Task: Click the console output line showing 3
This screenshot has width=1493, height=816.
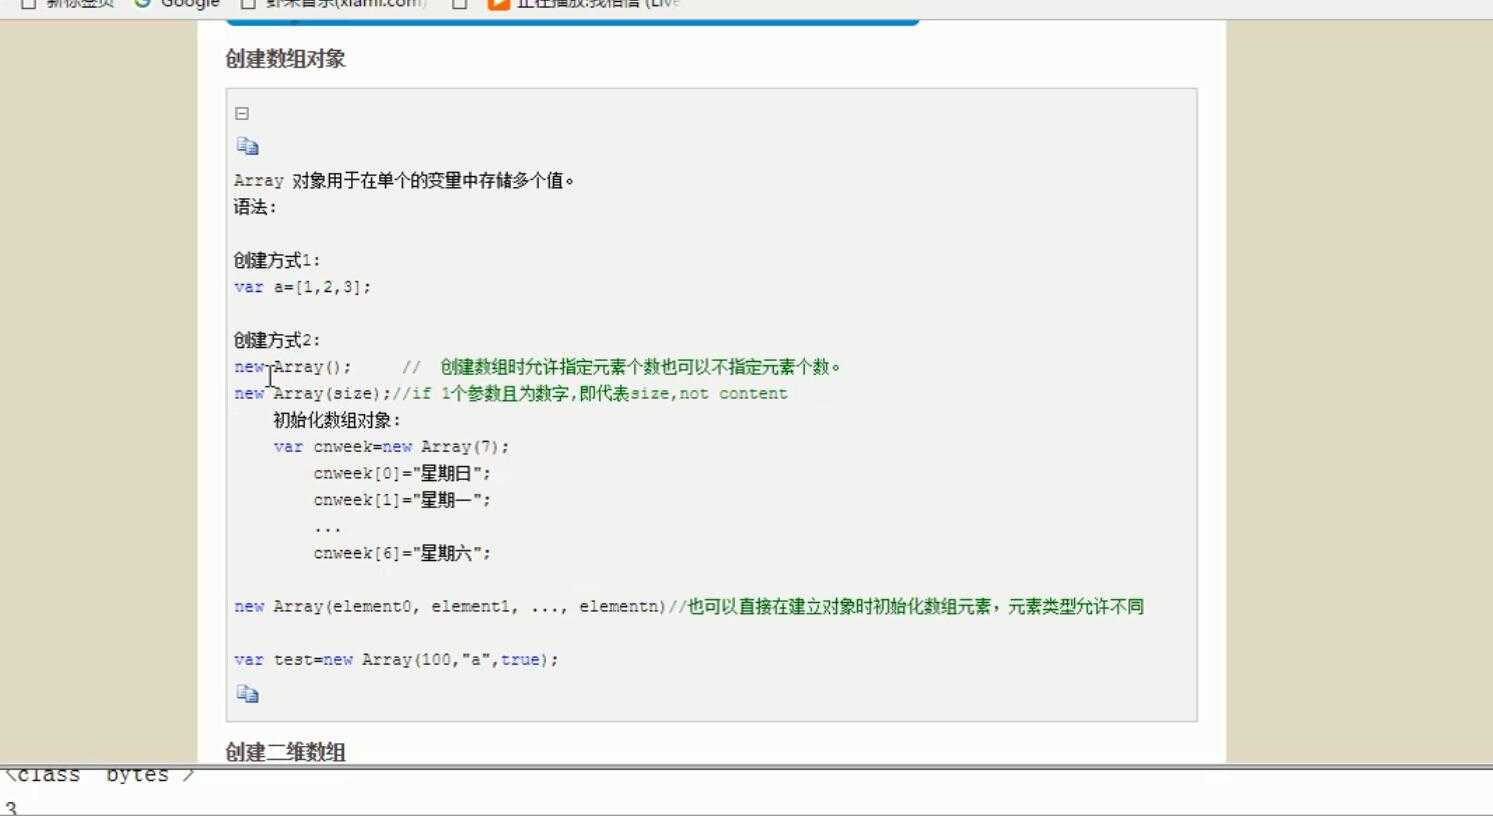Action: point(10,808)
